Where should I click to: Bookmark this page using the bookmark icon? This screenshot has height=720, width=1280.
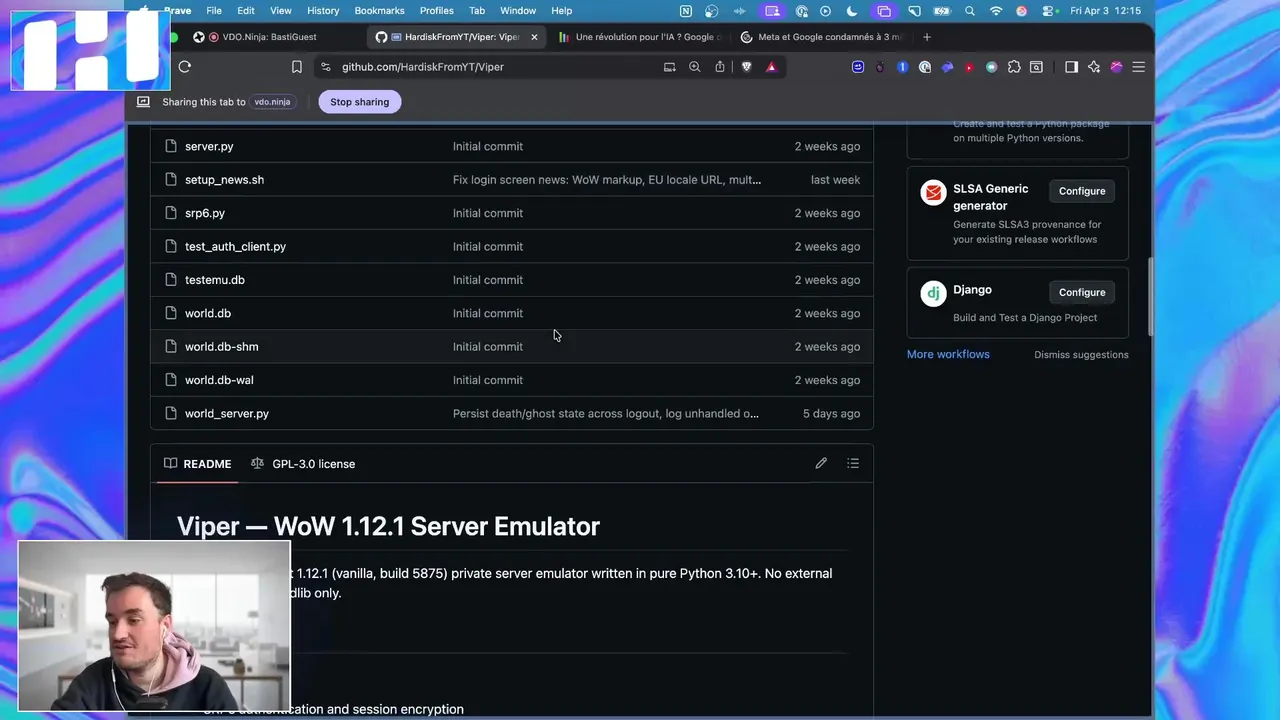(x=297, y=67)
